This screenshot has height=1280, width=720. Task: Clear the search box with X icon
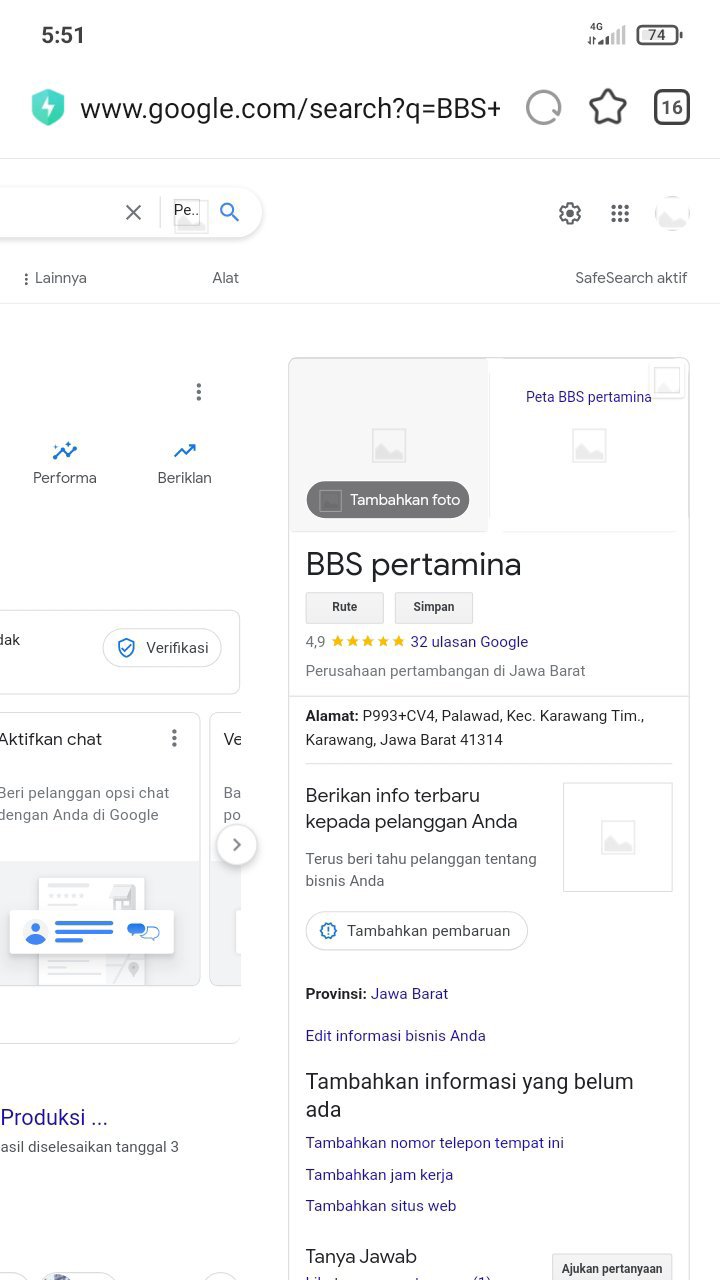click(133, 212)
